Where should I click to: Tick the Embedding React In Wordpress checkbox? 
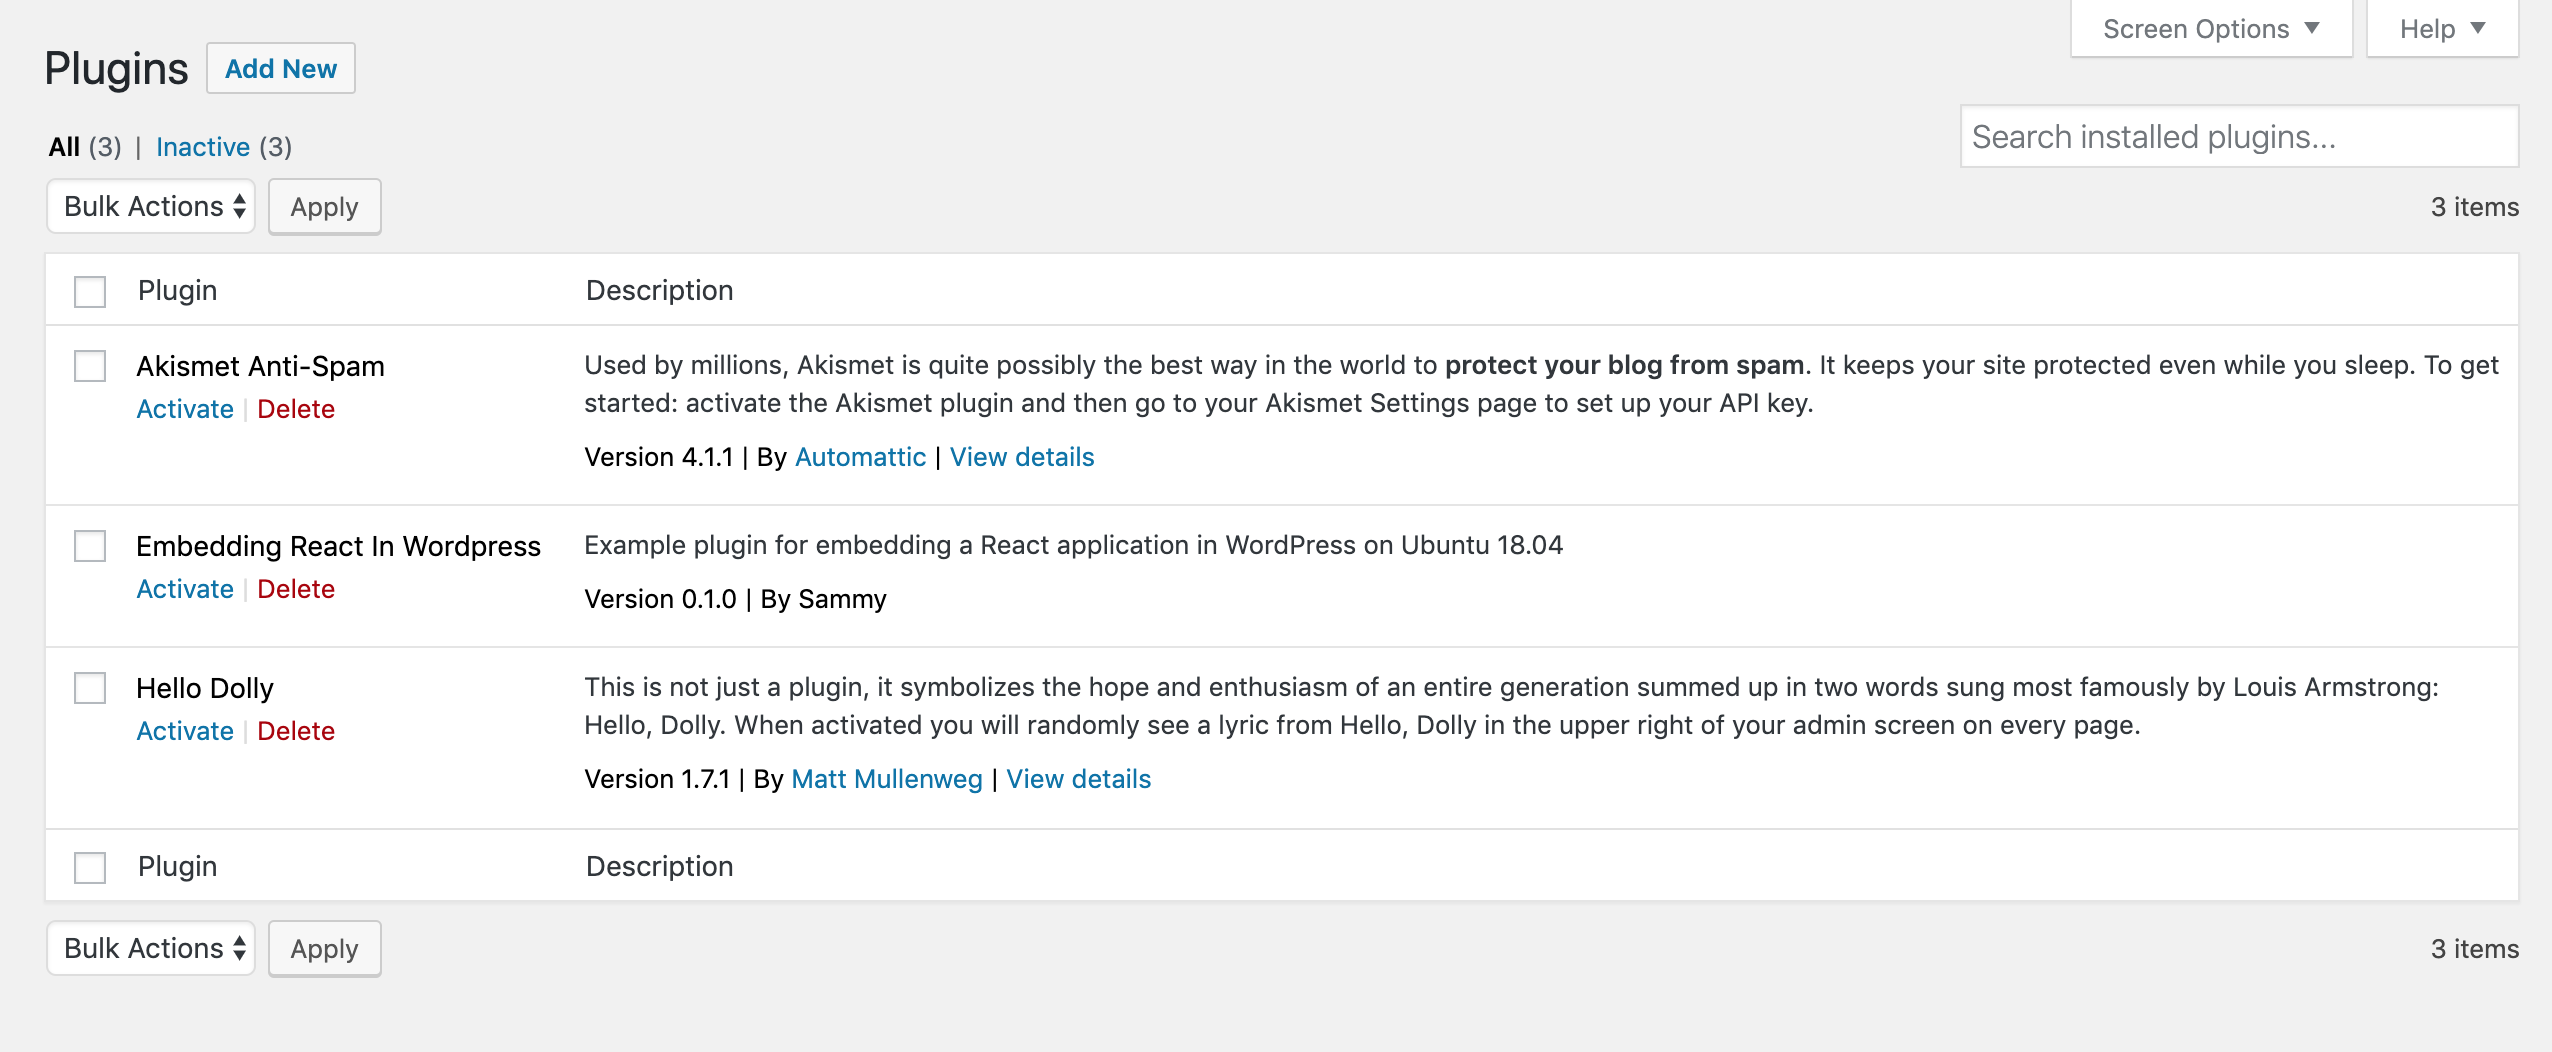(x=90, y=546)
